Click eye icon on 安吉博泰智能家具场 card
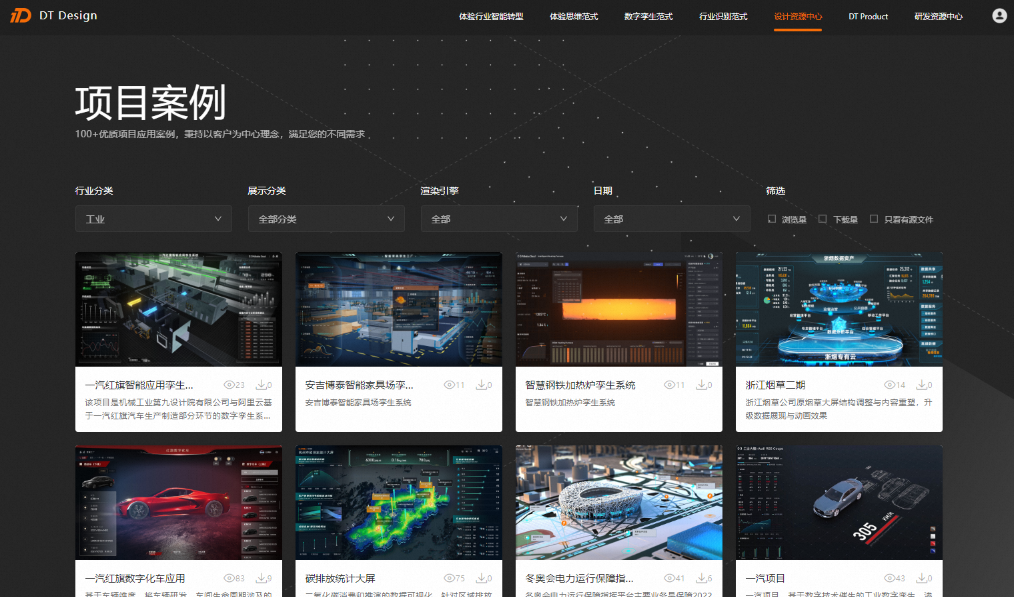1014x597 pixels. [x=449, y=385]
